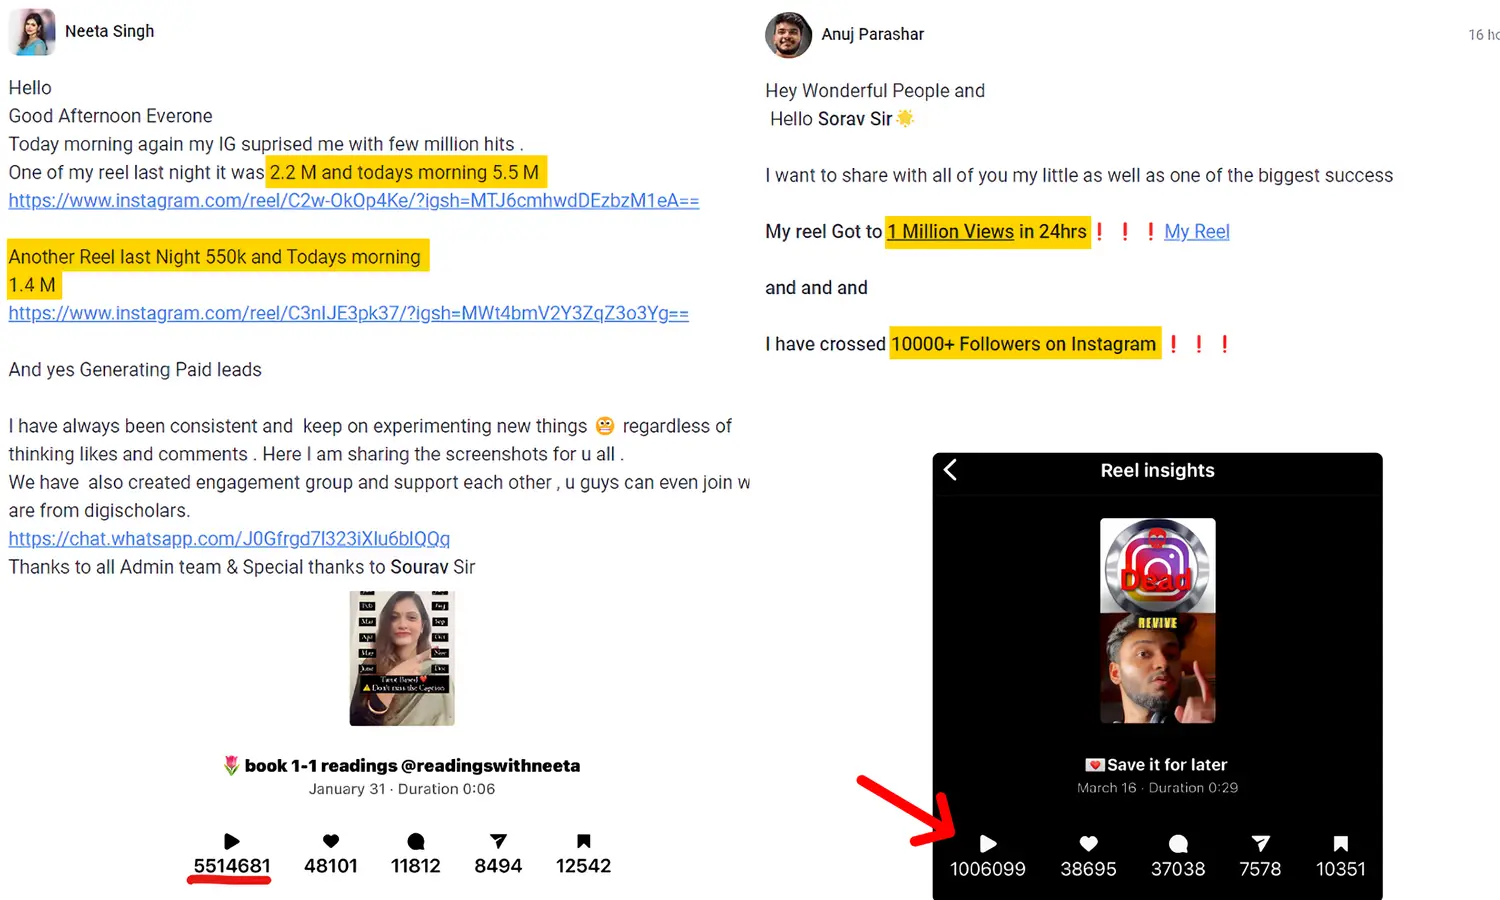Click the comment icon above 11812
The width and height of the screenshot is (1500, 900).
tap(416, 841)
